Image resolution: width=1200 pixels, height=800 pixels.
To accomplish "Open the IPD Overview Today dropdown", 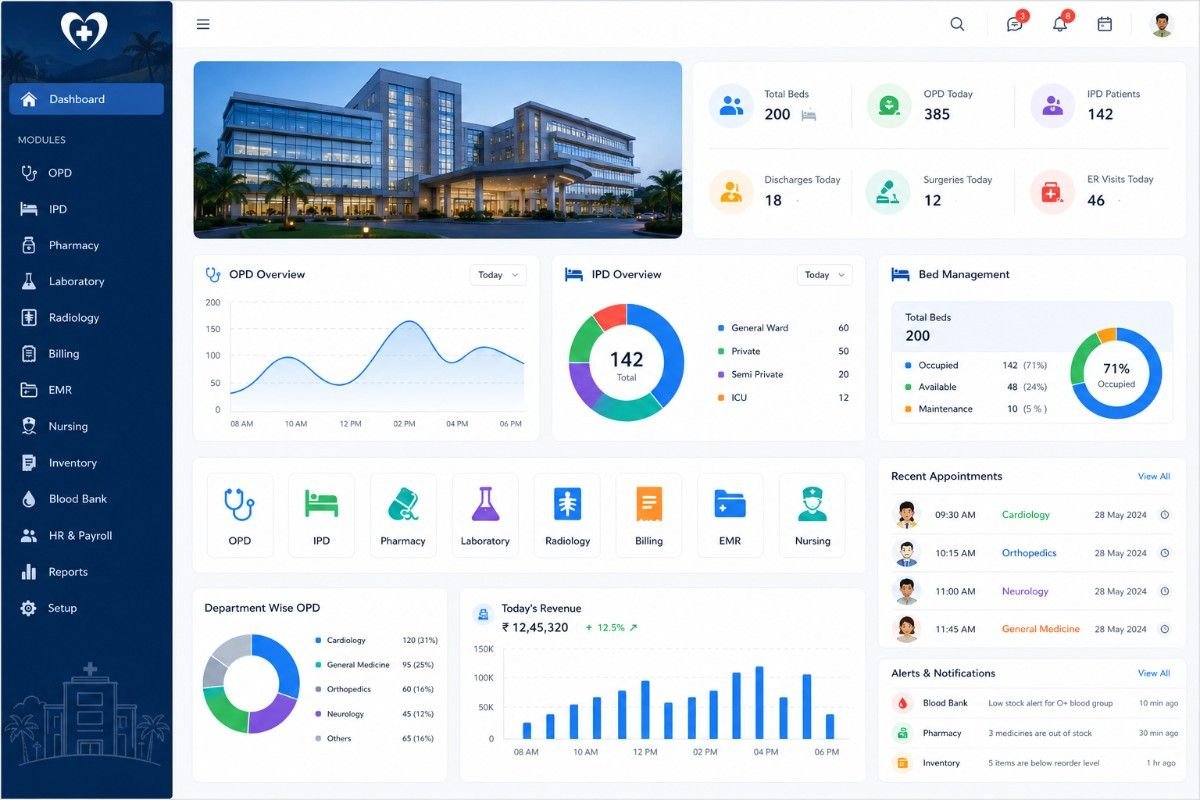I will pos(824,275).
